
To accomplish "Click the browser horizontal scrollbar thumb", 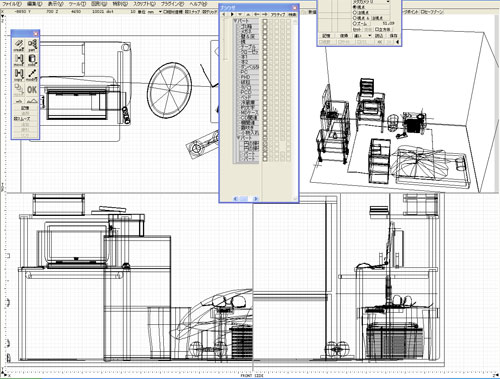I will [x=245, y=199].
